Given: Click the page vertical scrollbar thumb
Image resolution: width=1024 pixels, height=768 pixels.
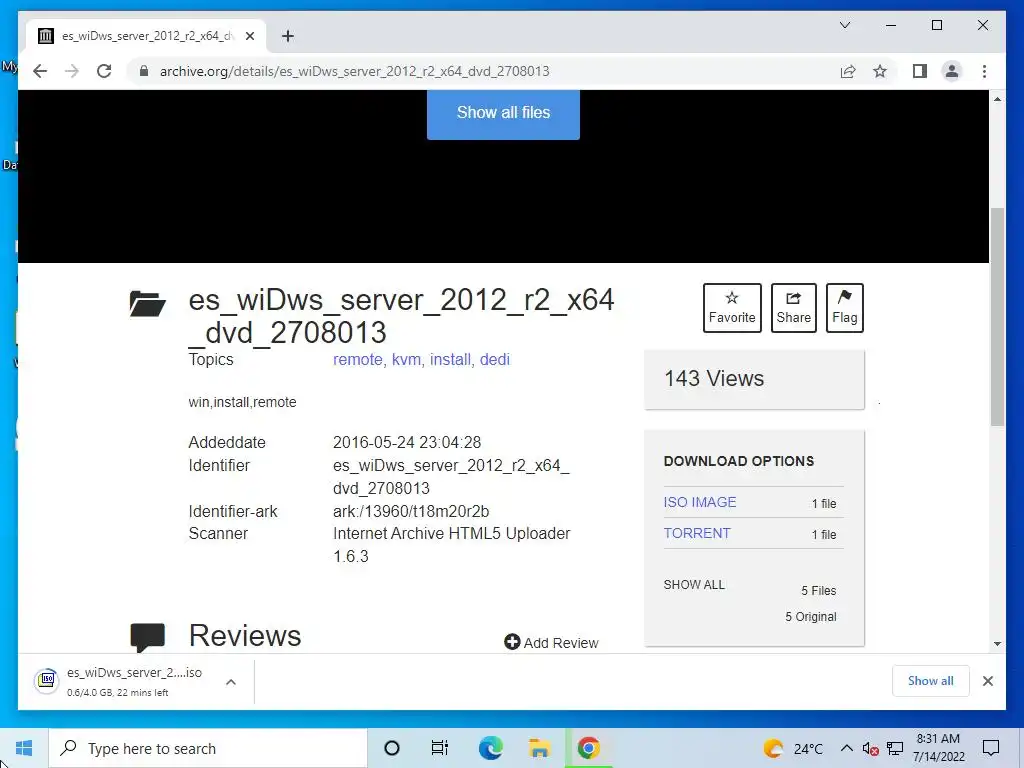Looking at the screenshot, I should [997, 317].
